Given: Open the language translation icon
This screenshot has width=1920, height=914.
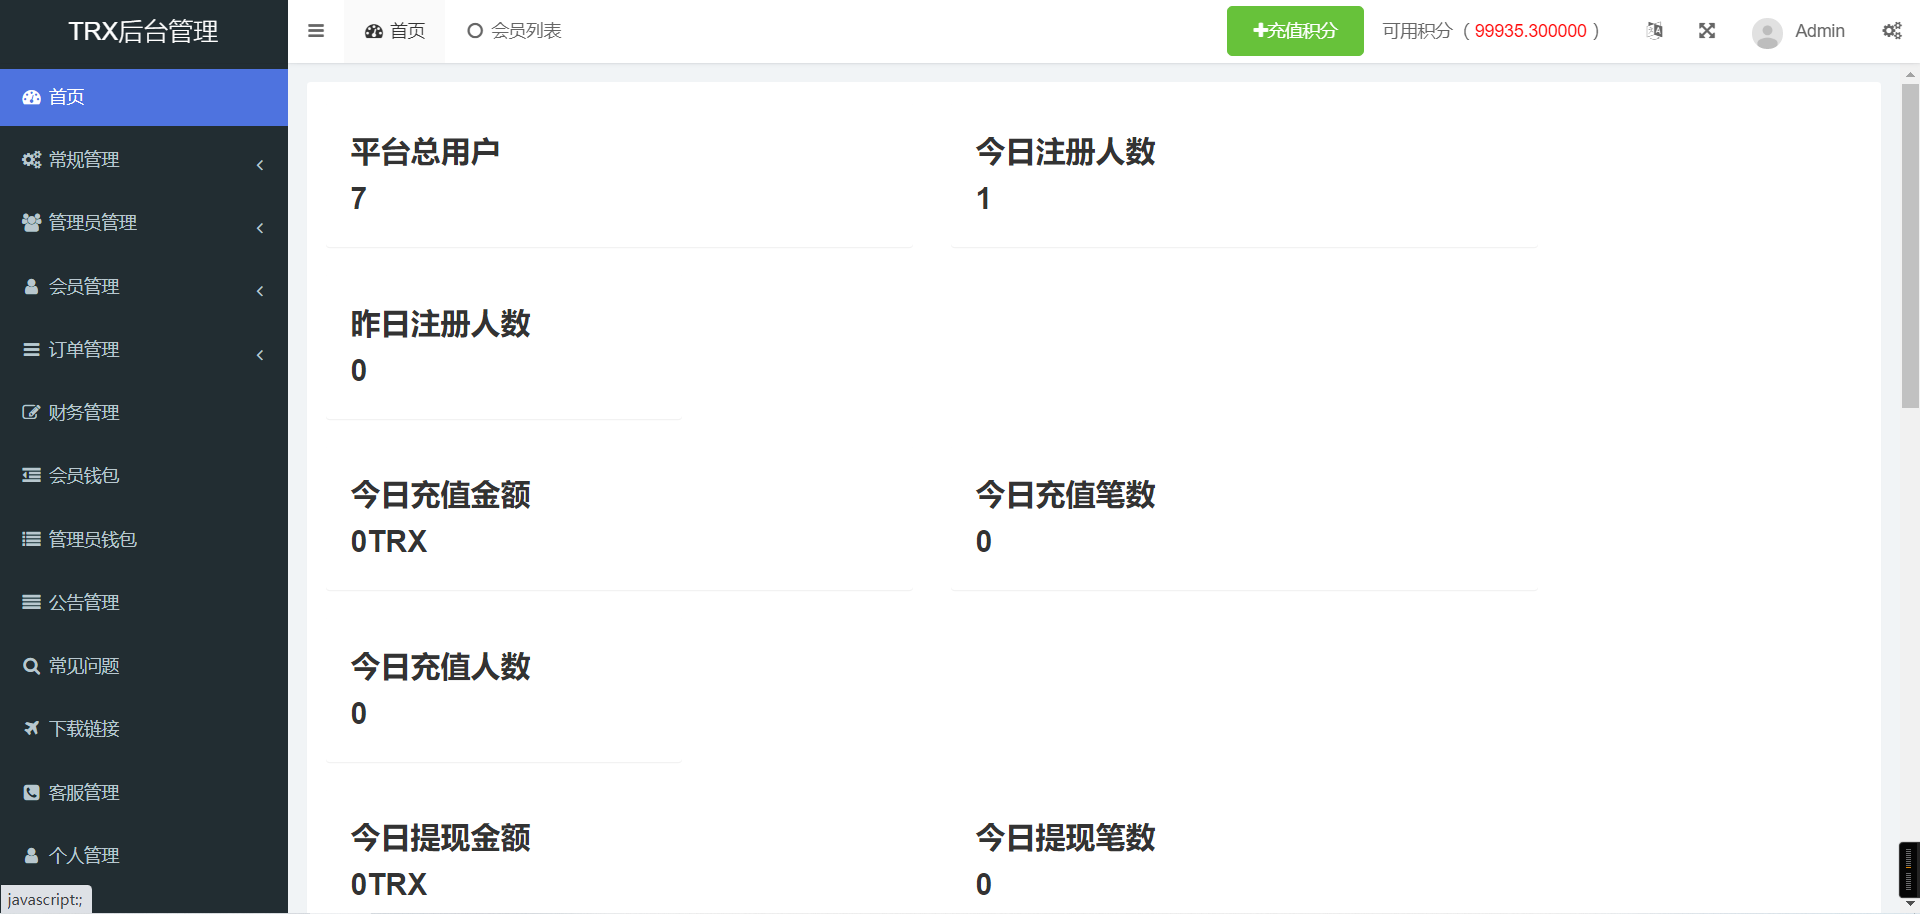Looking at the screenshot, I should click(x=1655, y=31).
